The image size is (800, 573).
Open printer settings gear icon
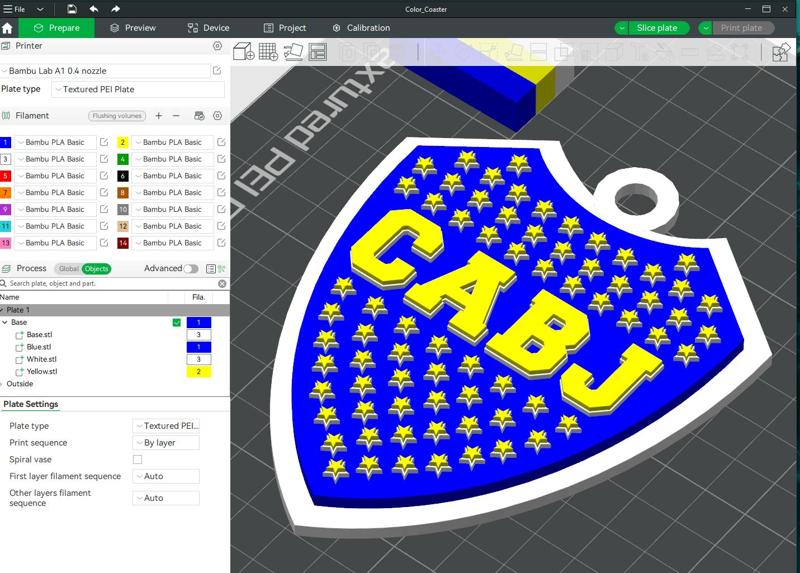(217, 46)
